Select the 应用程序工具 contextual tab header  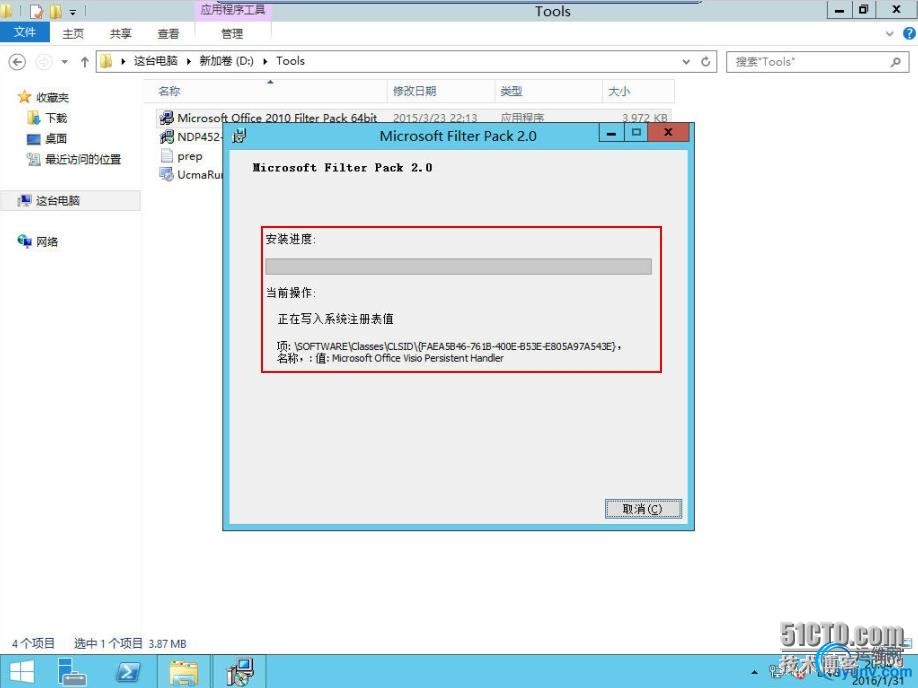coord(232,10)
